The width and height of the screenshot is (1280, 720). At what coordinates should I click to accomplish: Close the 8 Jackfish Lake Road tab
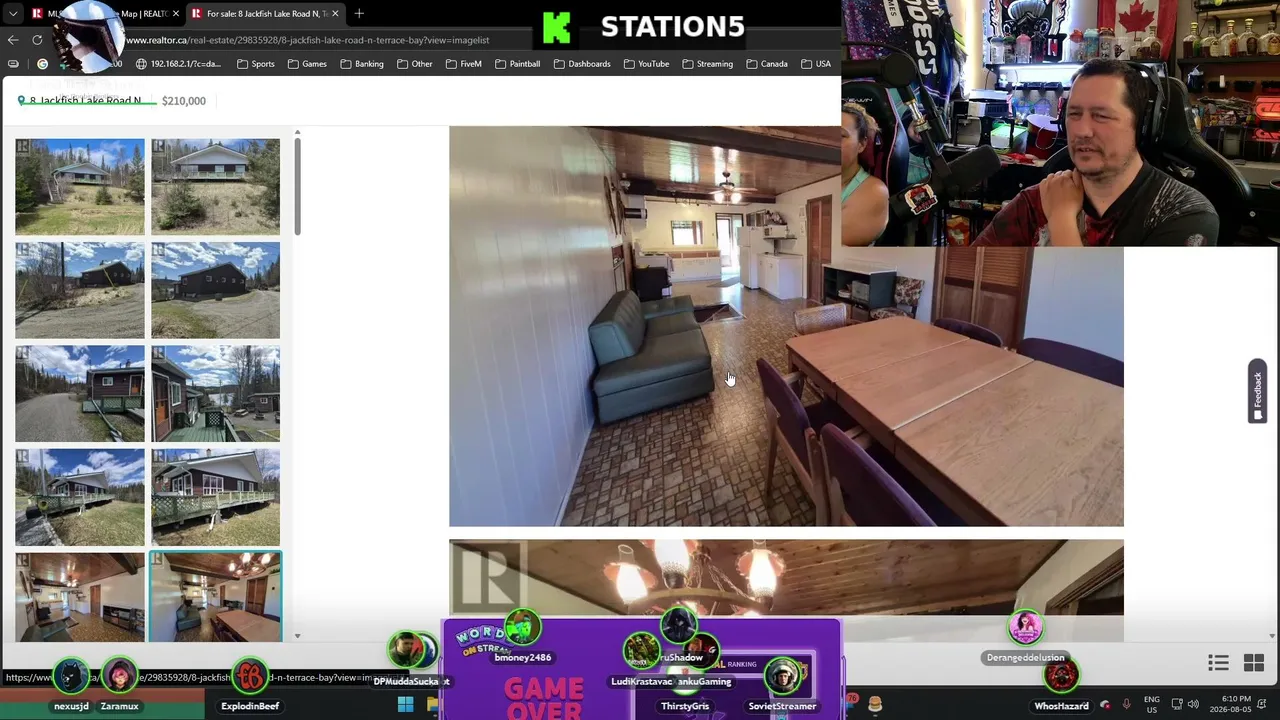(x=335, y=13)
